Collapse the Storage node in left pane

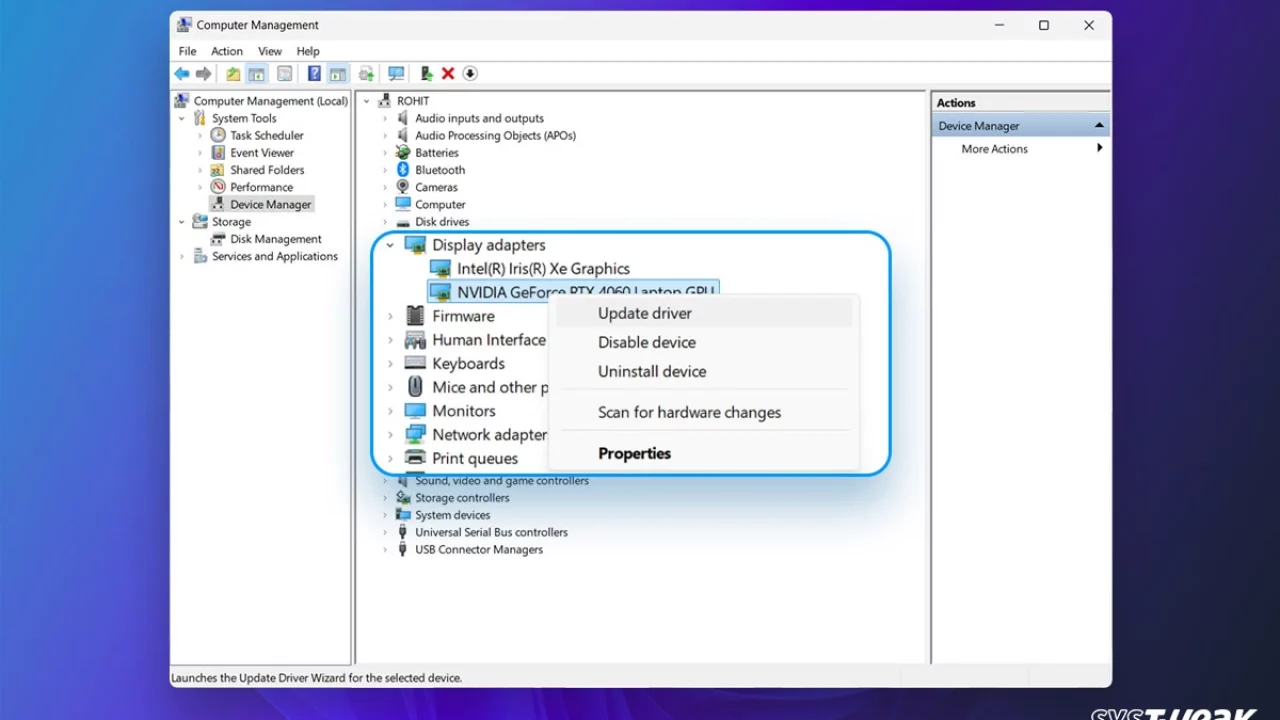[182, 222]
